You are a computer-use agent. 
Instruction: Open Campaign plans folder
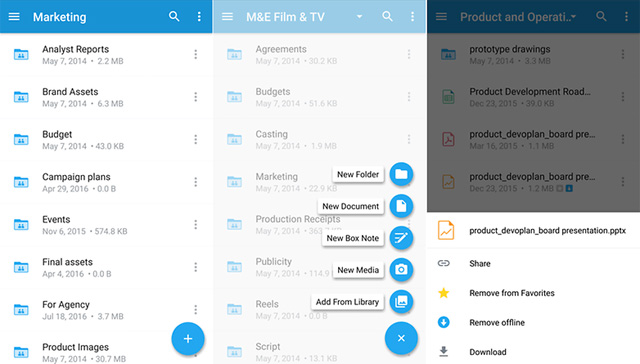coord(106,182)
